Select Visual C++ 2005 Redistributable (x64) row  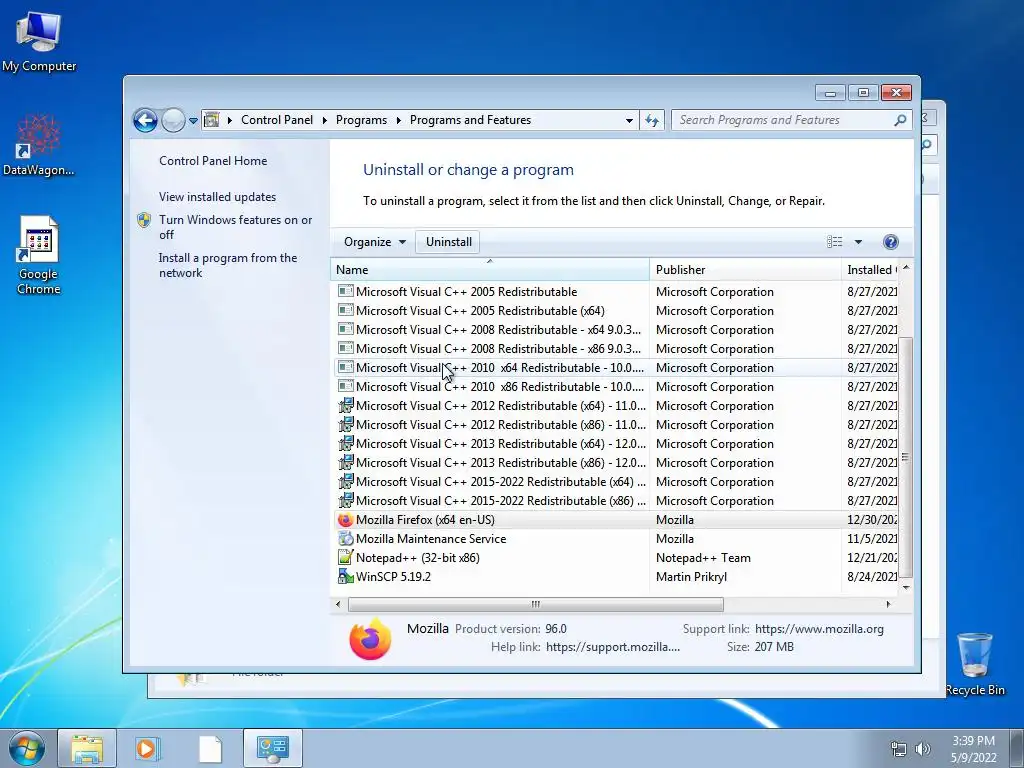[616, 311]
